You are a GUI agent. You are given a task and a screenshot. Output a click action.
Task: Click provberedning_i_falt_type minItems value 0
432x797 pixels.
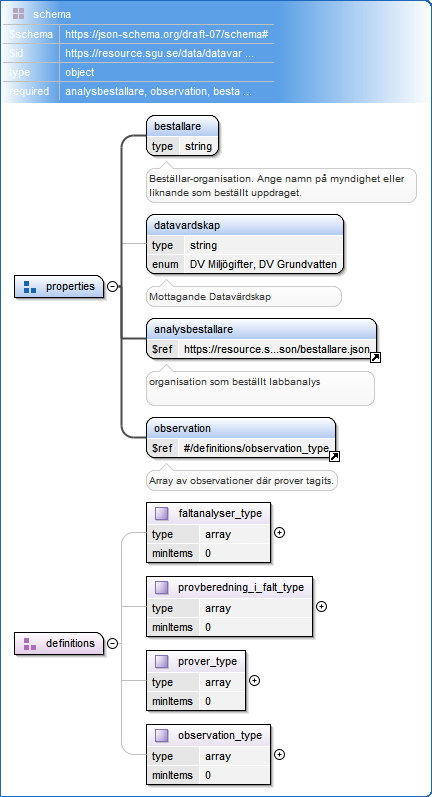click(208, 627)
